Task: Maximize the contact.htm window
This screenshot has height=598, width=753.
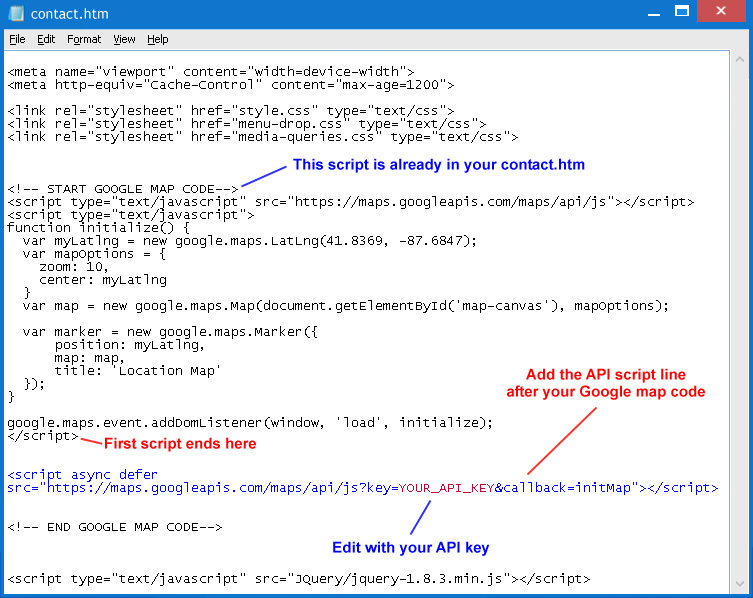Action: [681, 11]
